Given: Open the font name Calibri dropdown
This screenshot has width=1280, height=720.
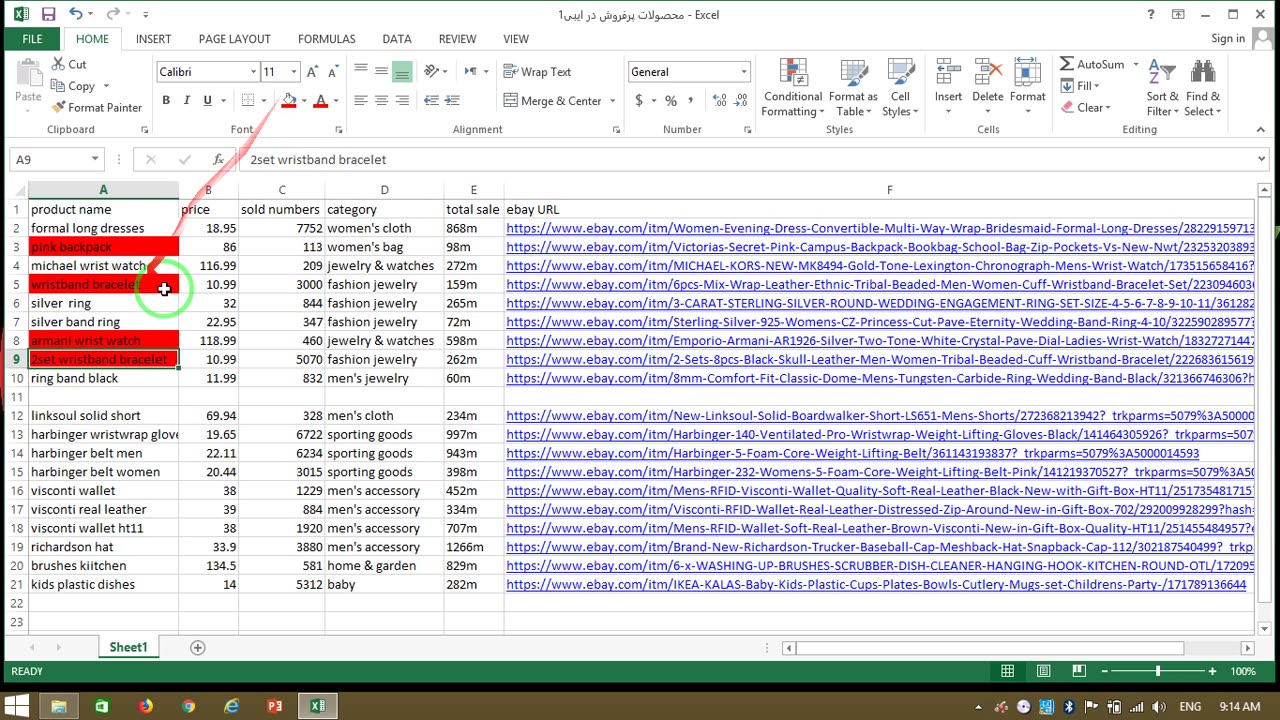Looking at the screenshot, I should pos(253,72).
